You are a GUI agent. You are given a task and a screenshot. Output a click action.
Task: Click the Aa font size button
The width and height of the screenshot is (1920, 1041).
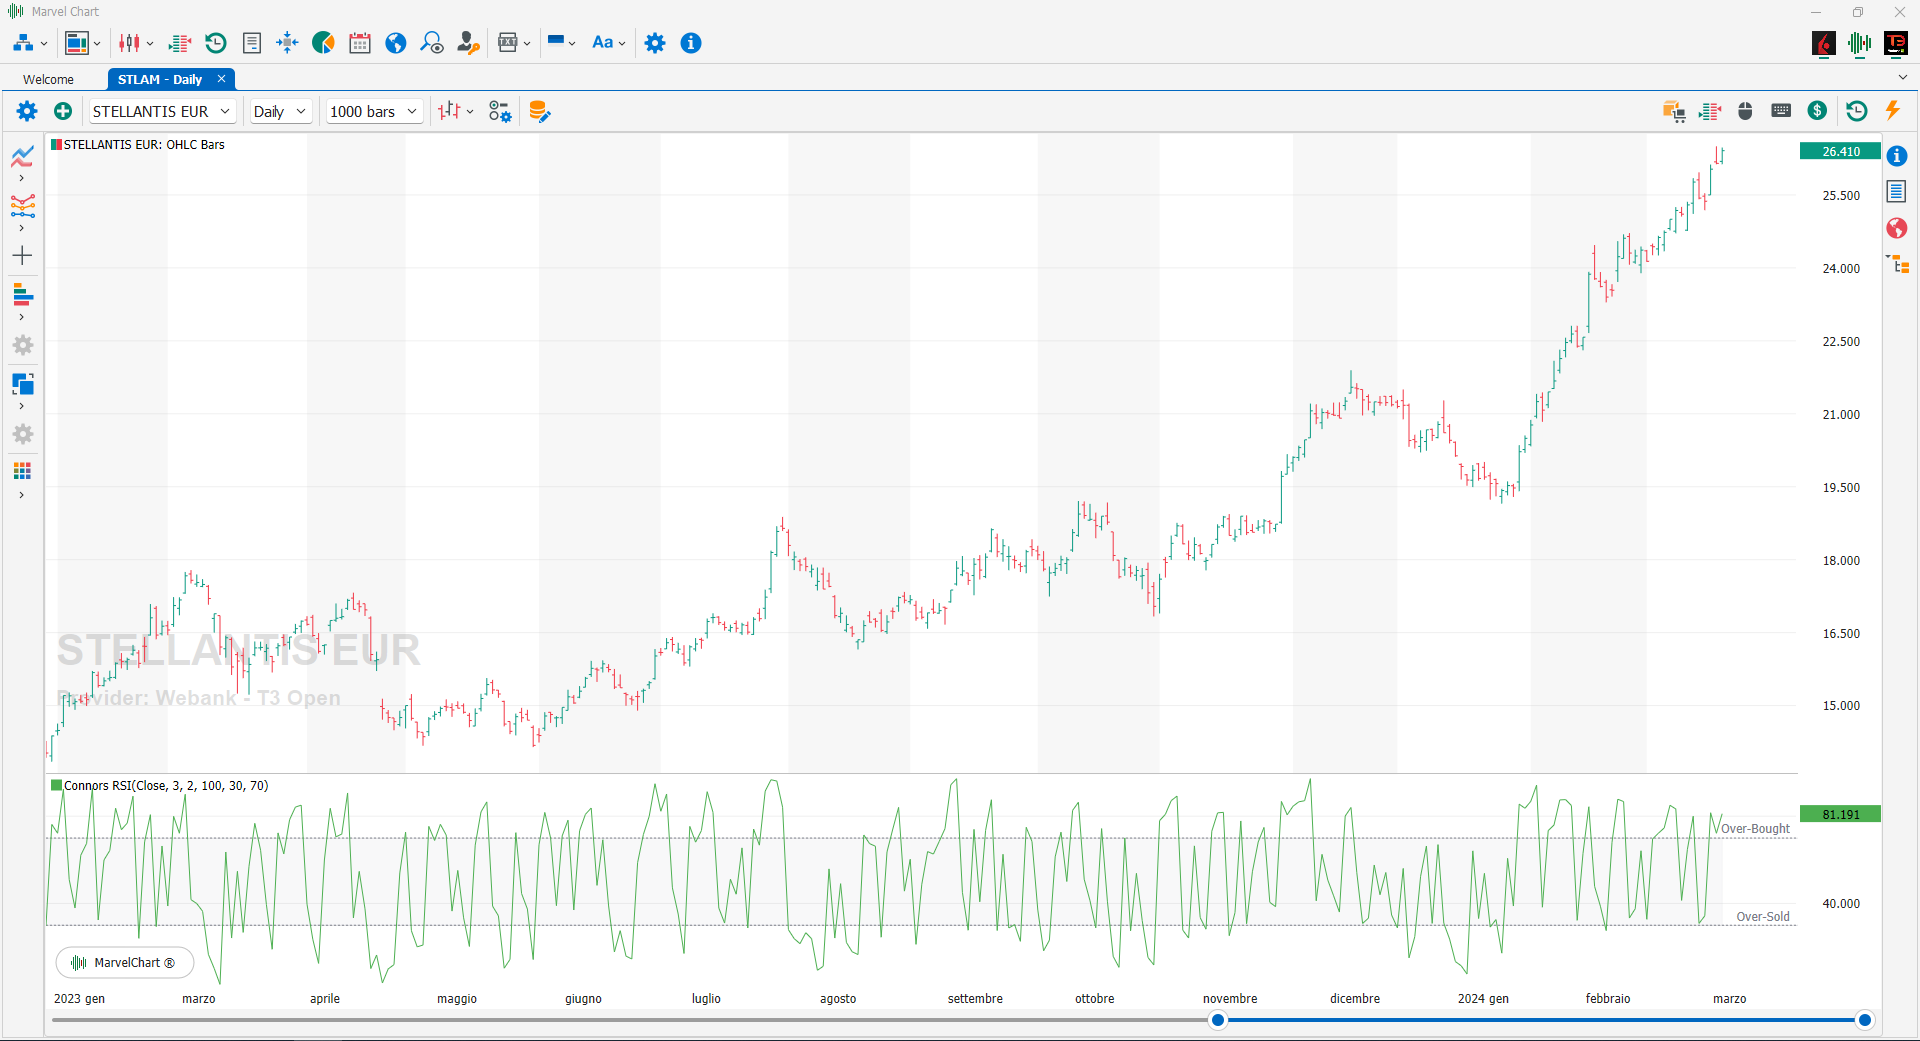click(608, 43)
